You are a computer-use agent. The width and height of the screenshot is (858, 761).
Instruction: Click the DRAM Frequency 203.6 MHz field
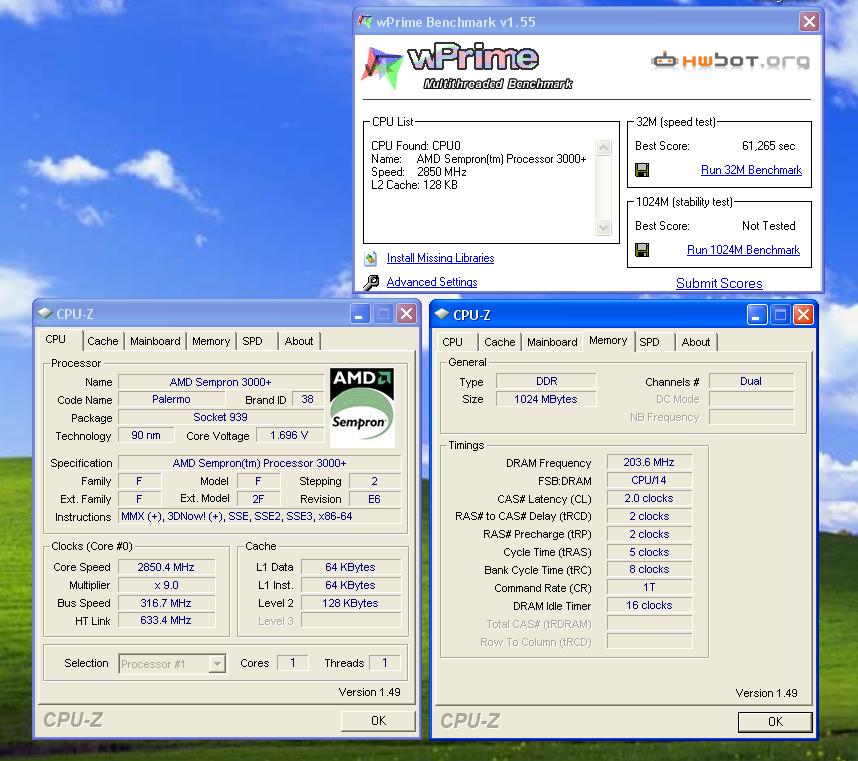[x=649, y=462]
